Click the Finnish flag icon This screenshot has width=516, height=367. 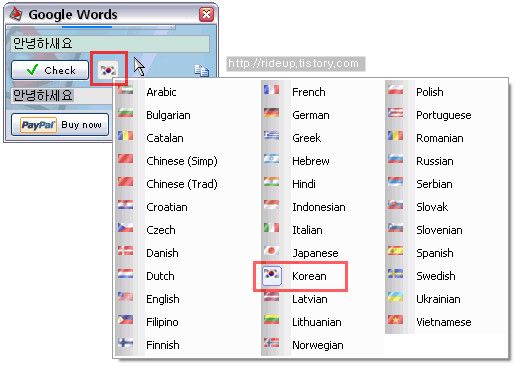coord(125,343)
